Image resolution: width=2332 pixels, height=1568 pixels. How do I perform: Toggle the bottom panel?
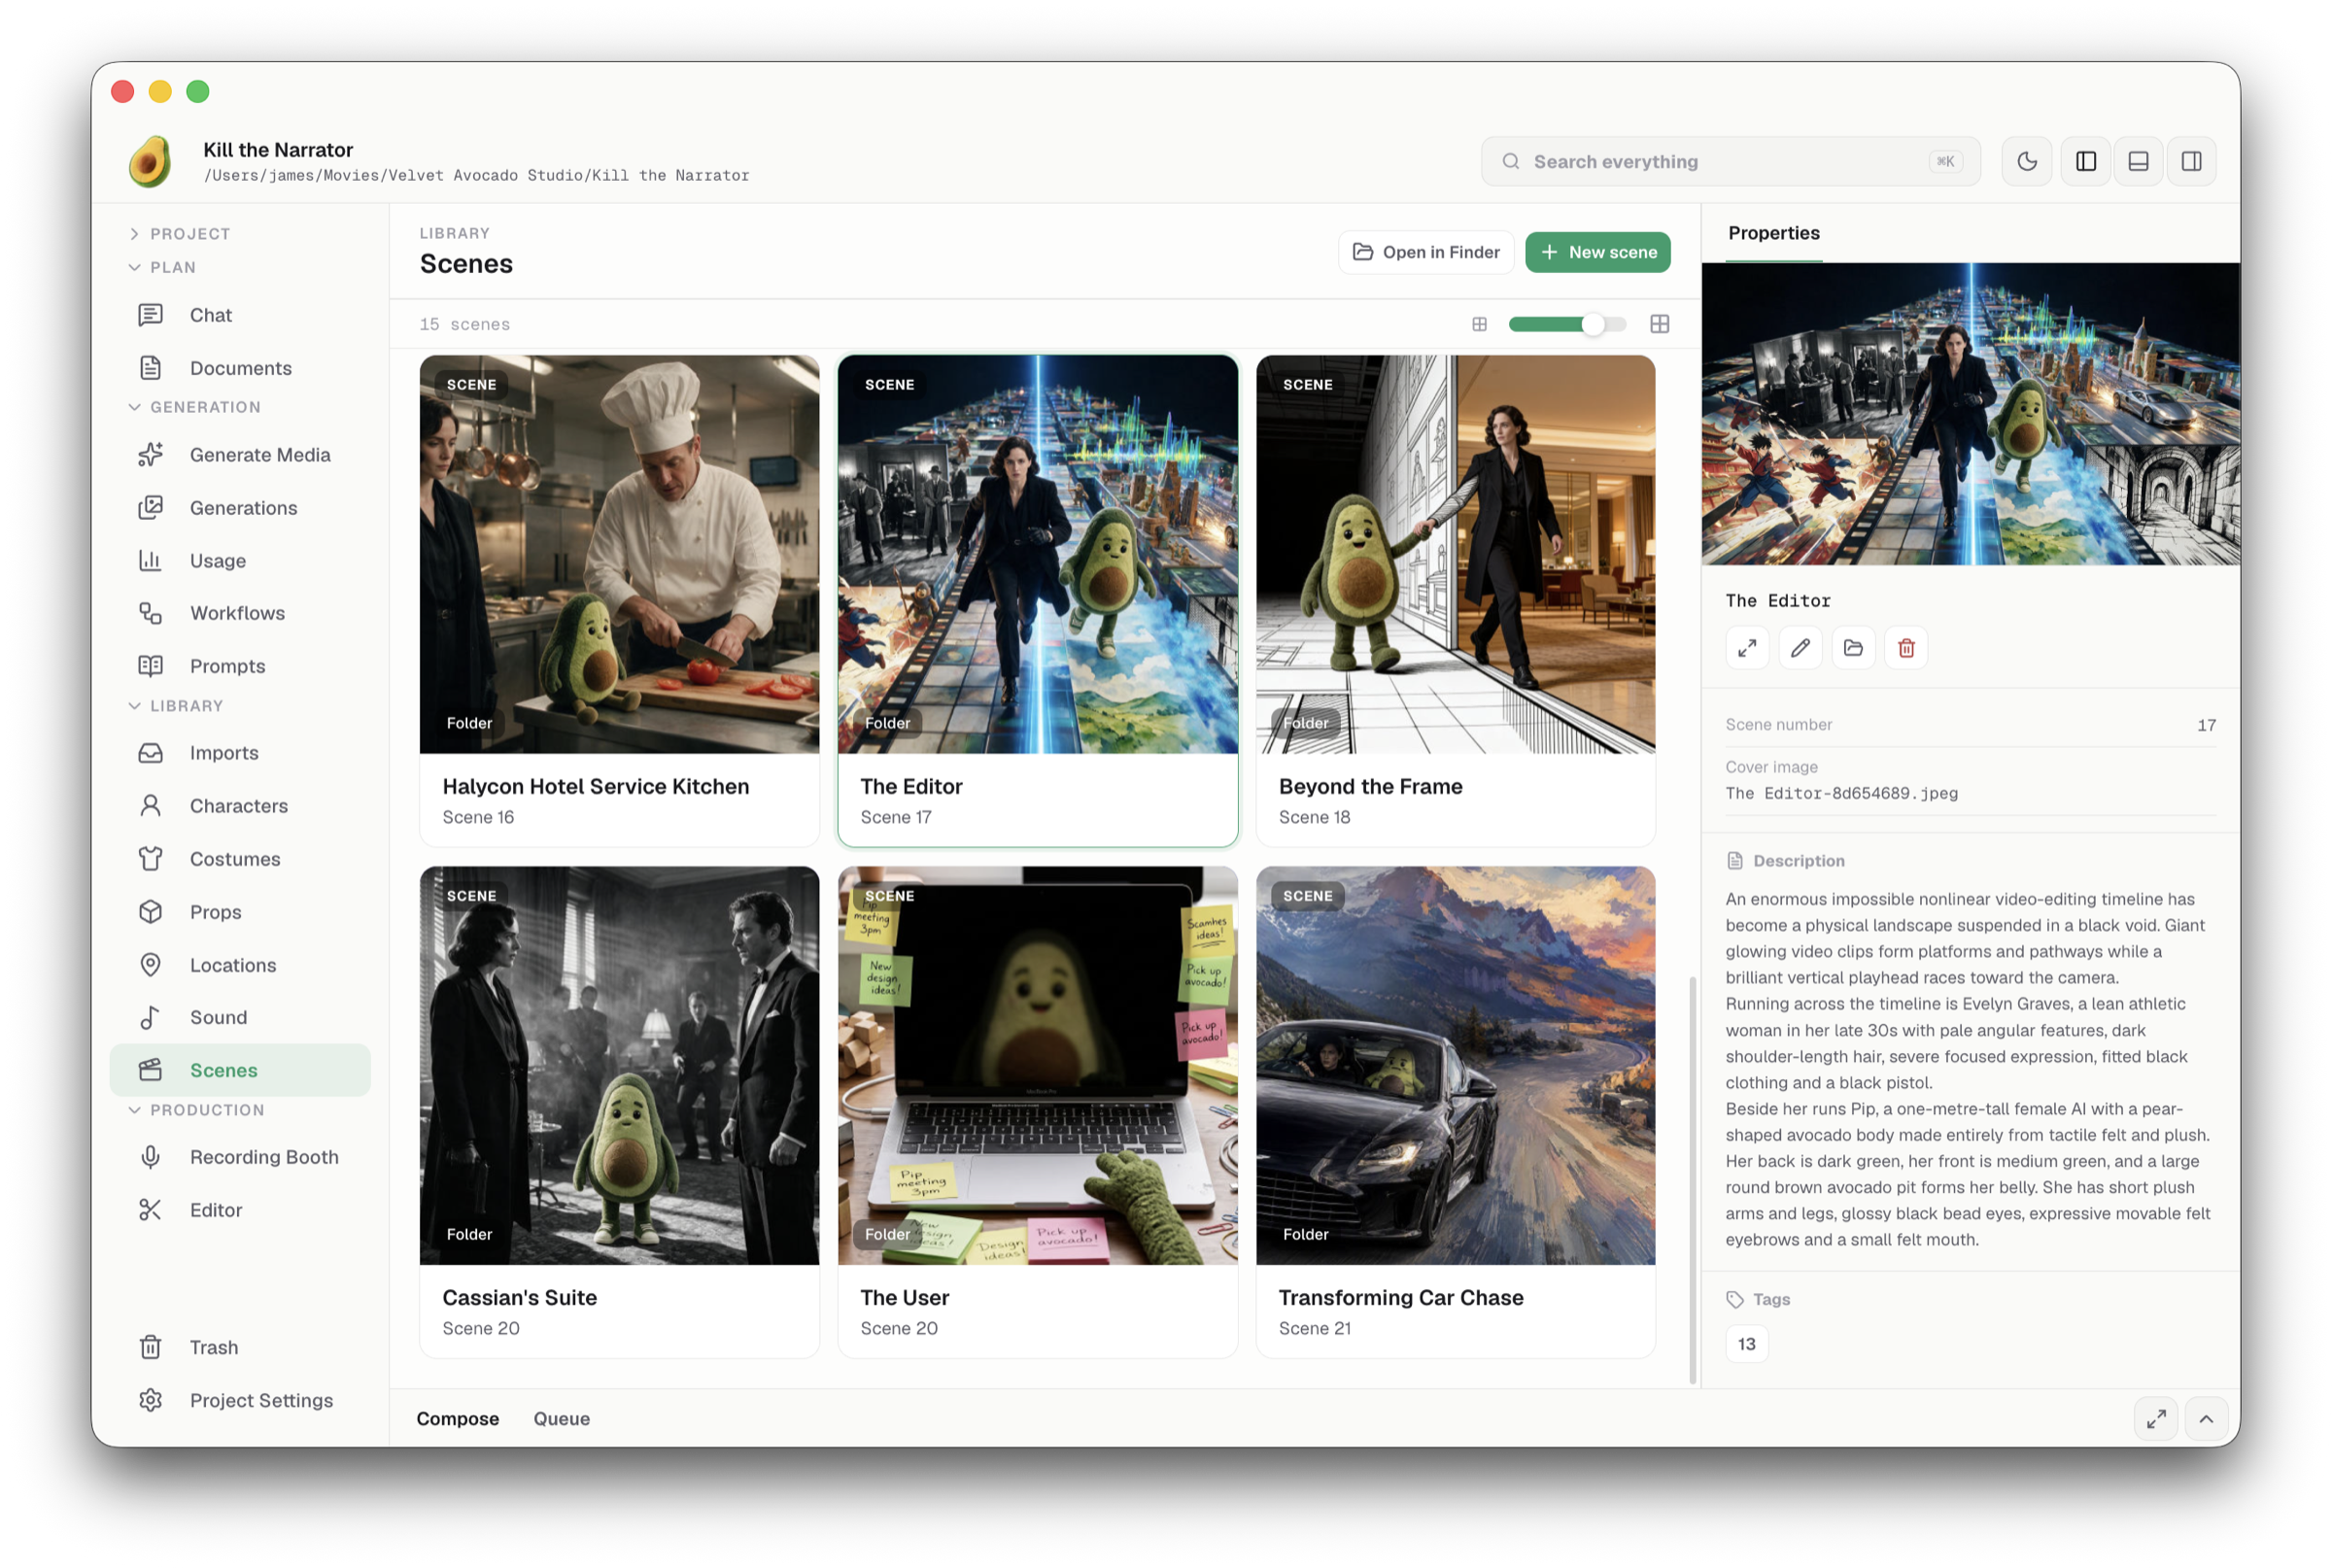tap(2138, 161)
